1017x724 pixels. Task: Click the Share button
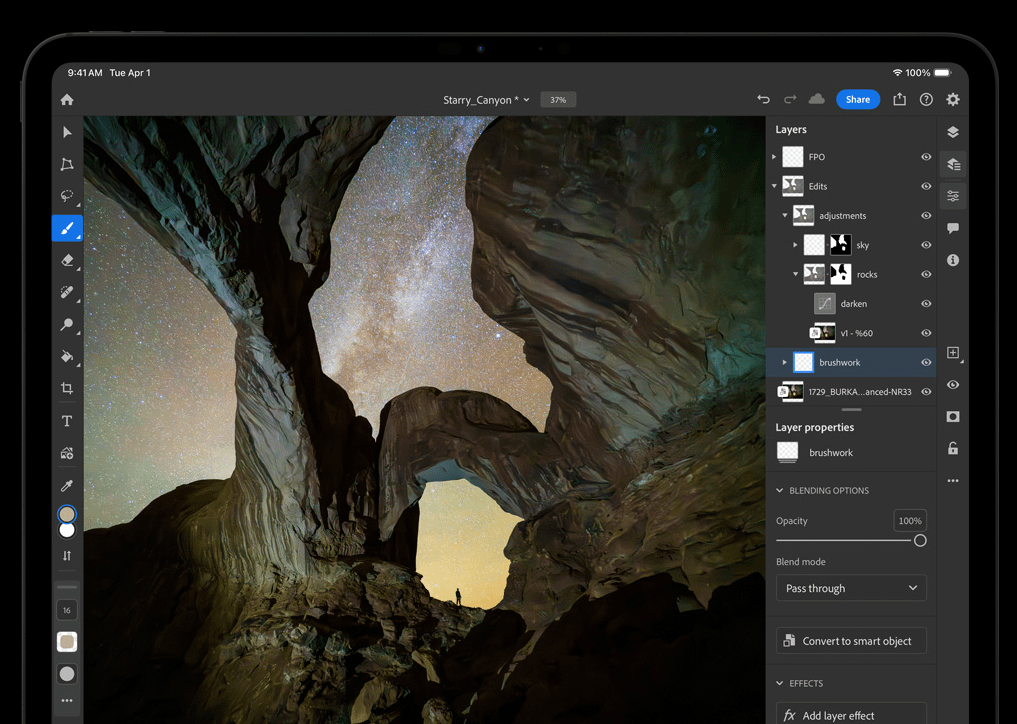tap(857, 100)
